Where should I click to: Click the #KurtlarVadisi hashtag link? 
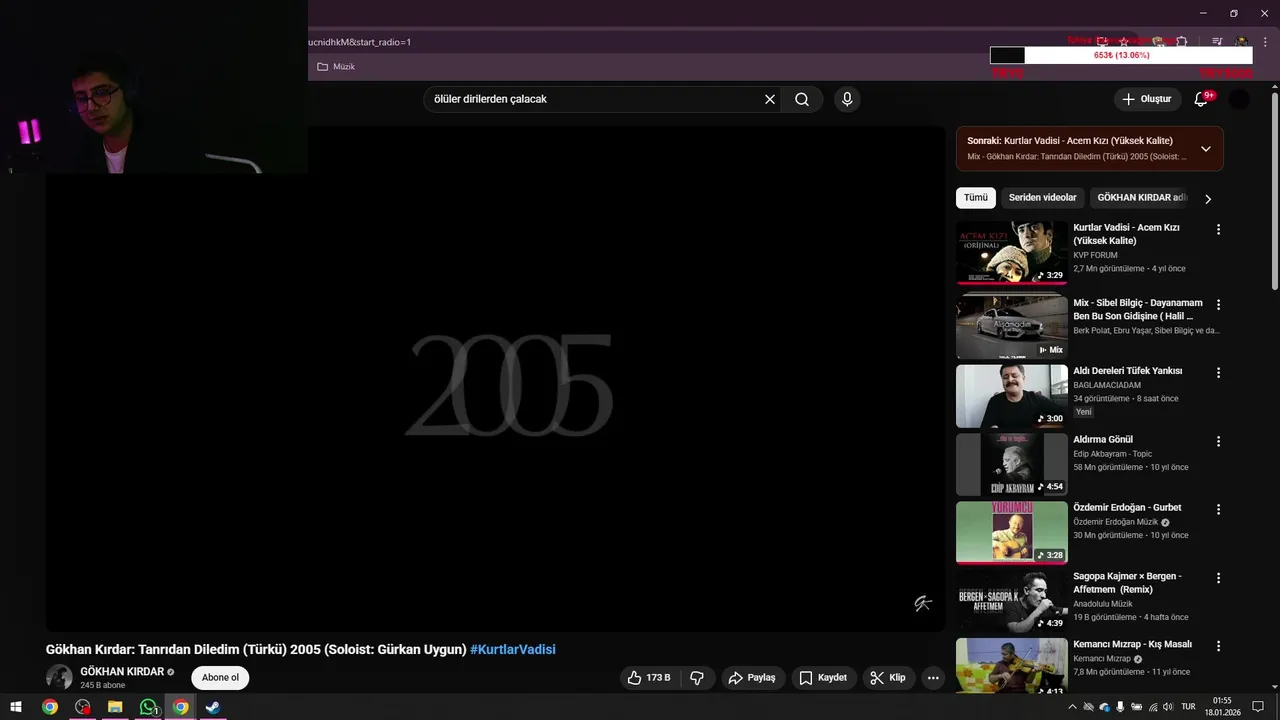coord(513,650)
